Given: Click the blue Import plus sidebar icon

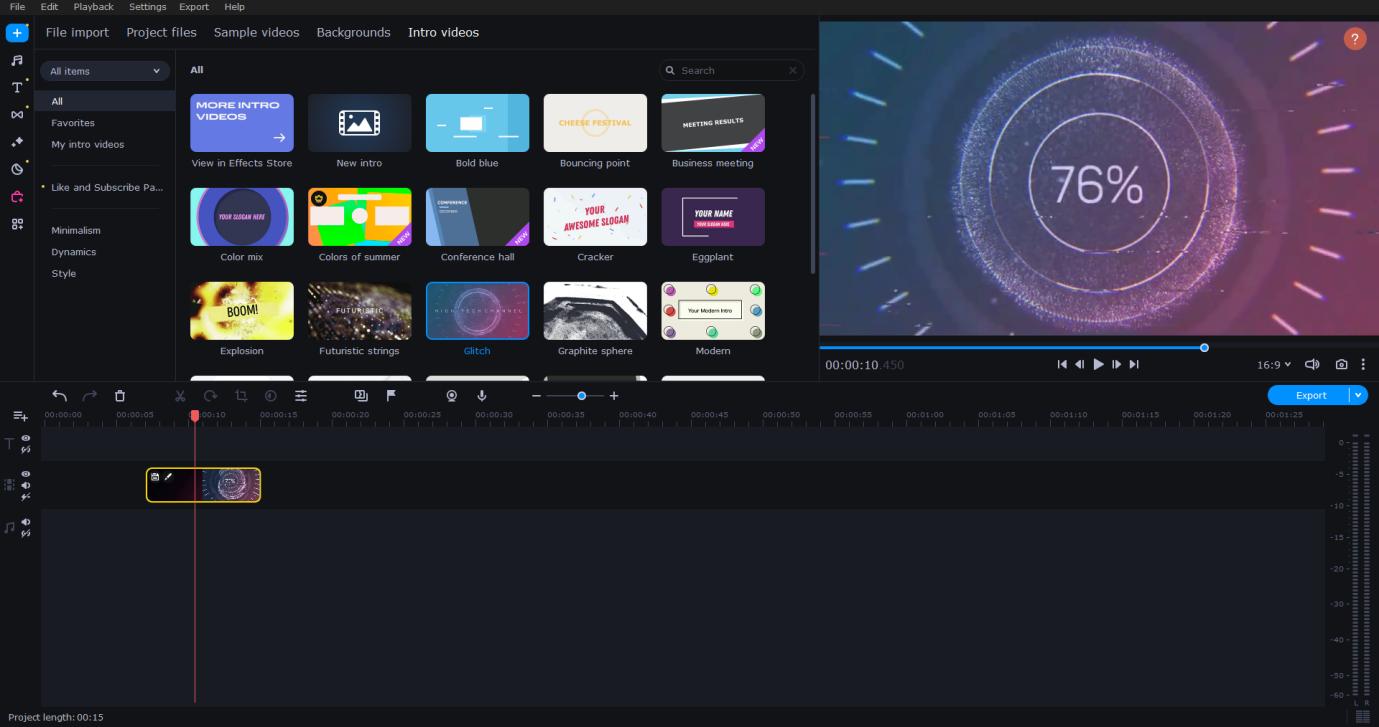Looking at the screenshot, I should pos(17,33).
